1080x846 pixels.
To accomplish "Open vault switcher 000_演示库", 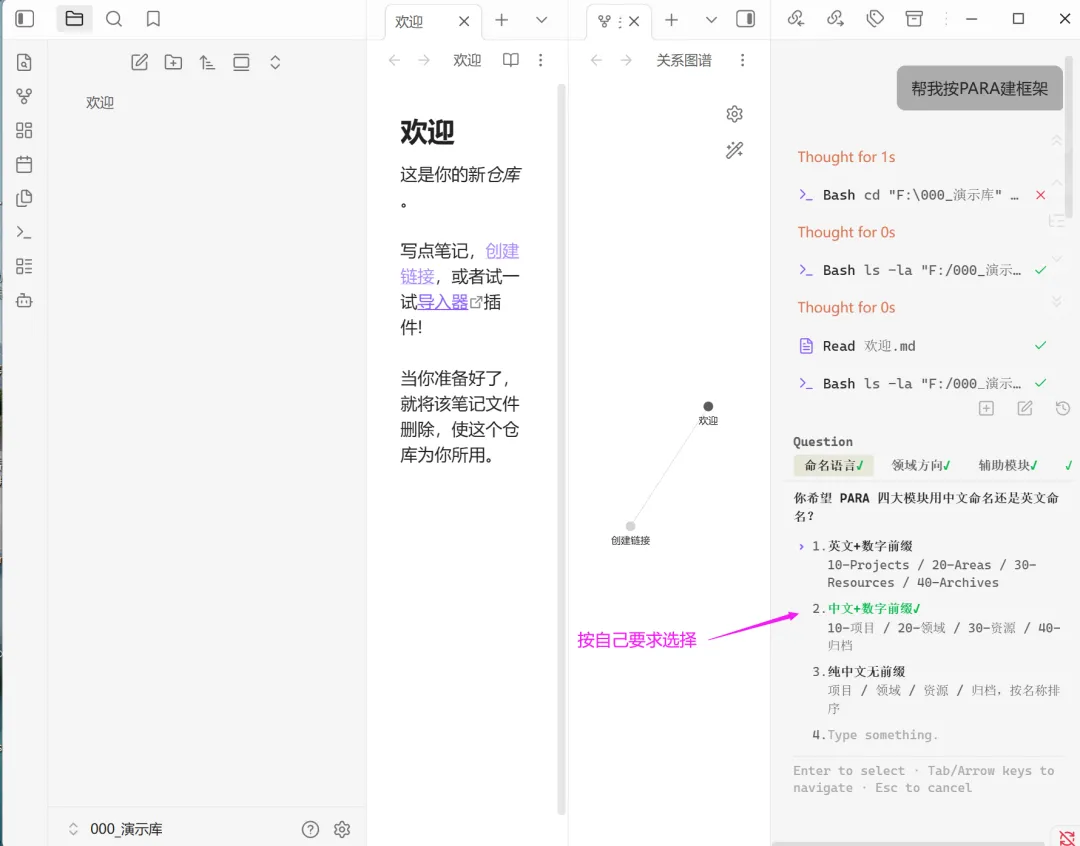I will 116,829.
